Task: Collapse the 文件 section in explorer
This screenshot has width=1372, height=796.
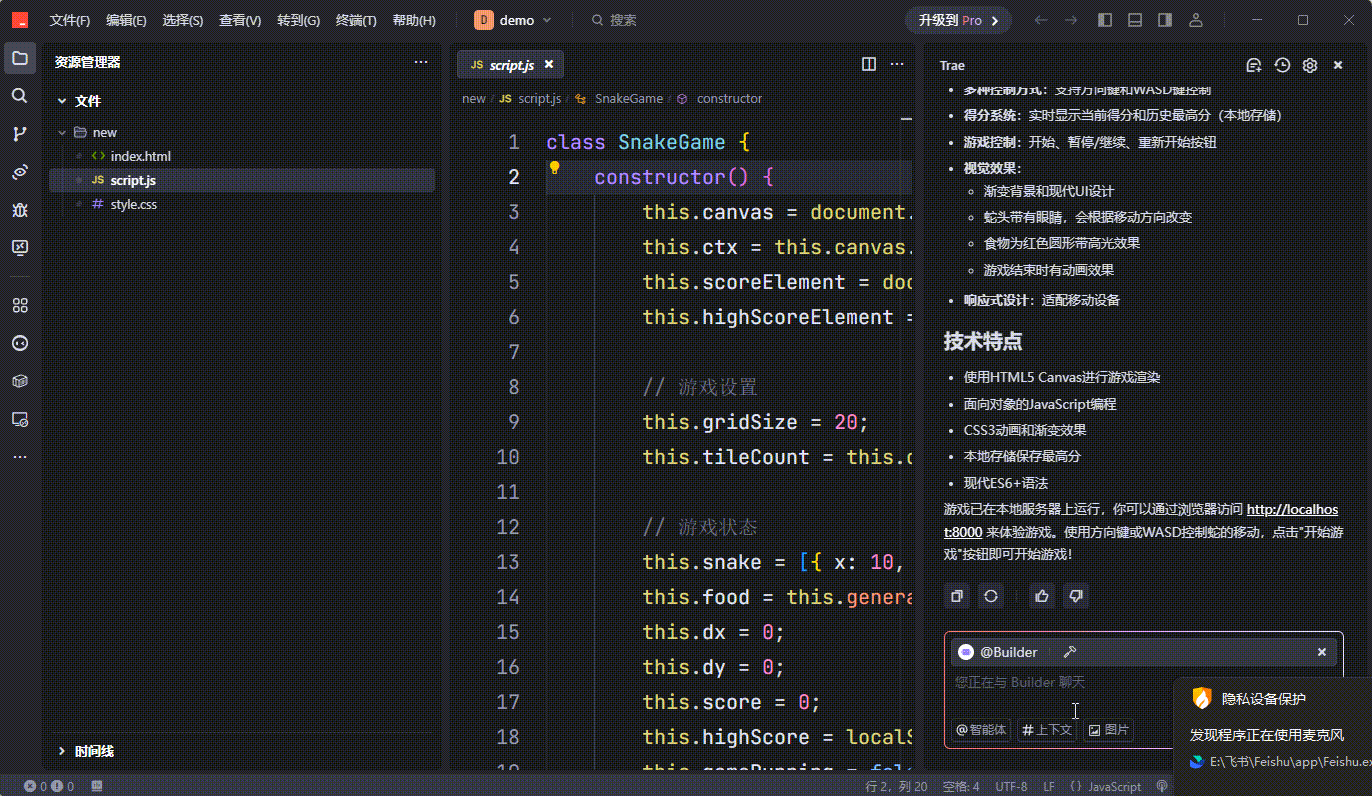Action: coord(62,101)
